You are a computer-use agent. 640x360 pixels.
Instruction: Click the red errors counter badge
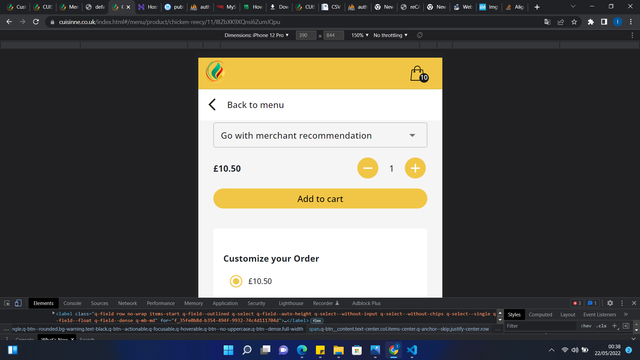[577, 303]
